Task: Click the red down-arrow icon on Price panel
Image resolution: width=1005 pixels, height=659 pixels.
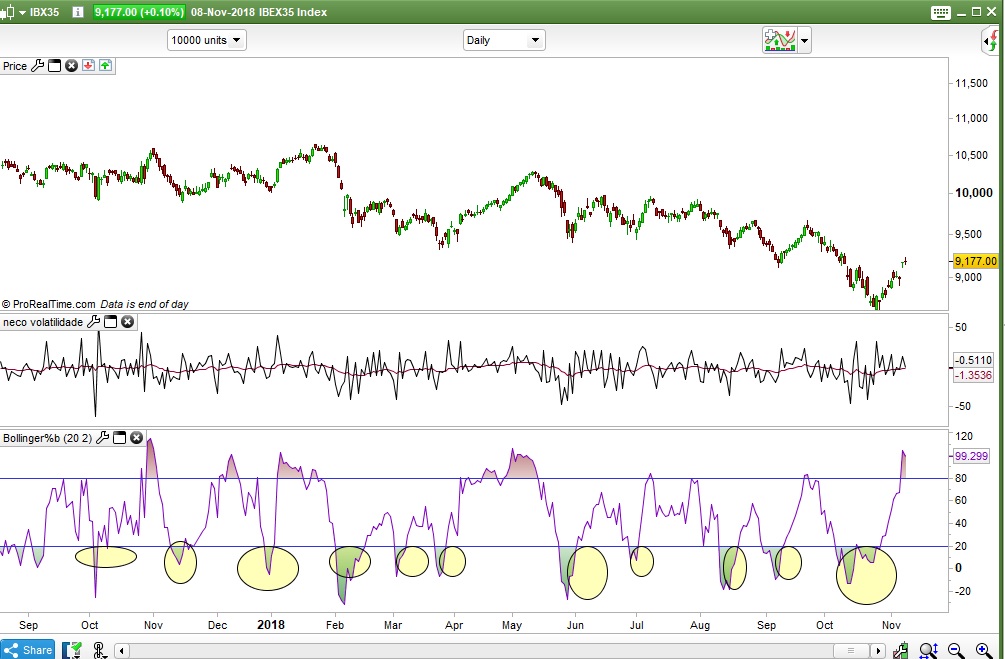Action: pos(88,65)
